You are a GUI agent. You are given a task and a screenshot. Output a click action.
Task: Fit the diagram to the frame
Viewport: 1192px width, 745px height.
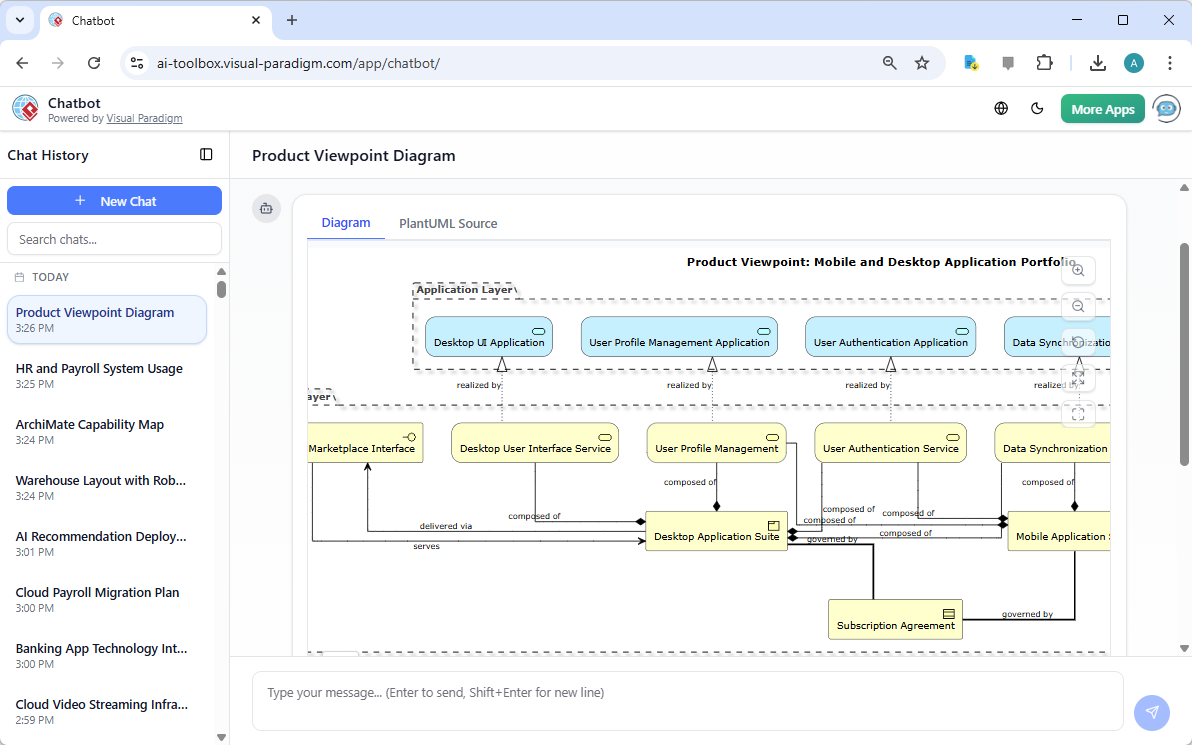(1078, 413)
